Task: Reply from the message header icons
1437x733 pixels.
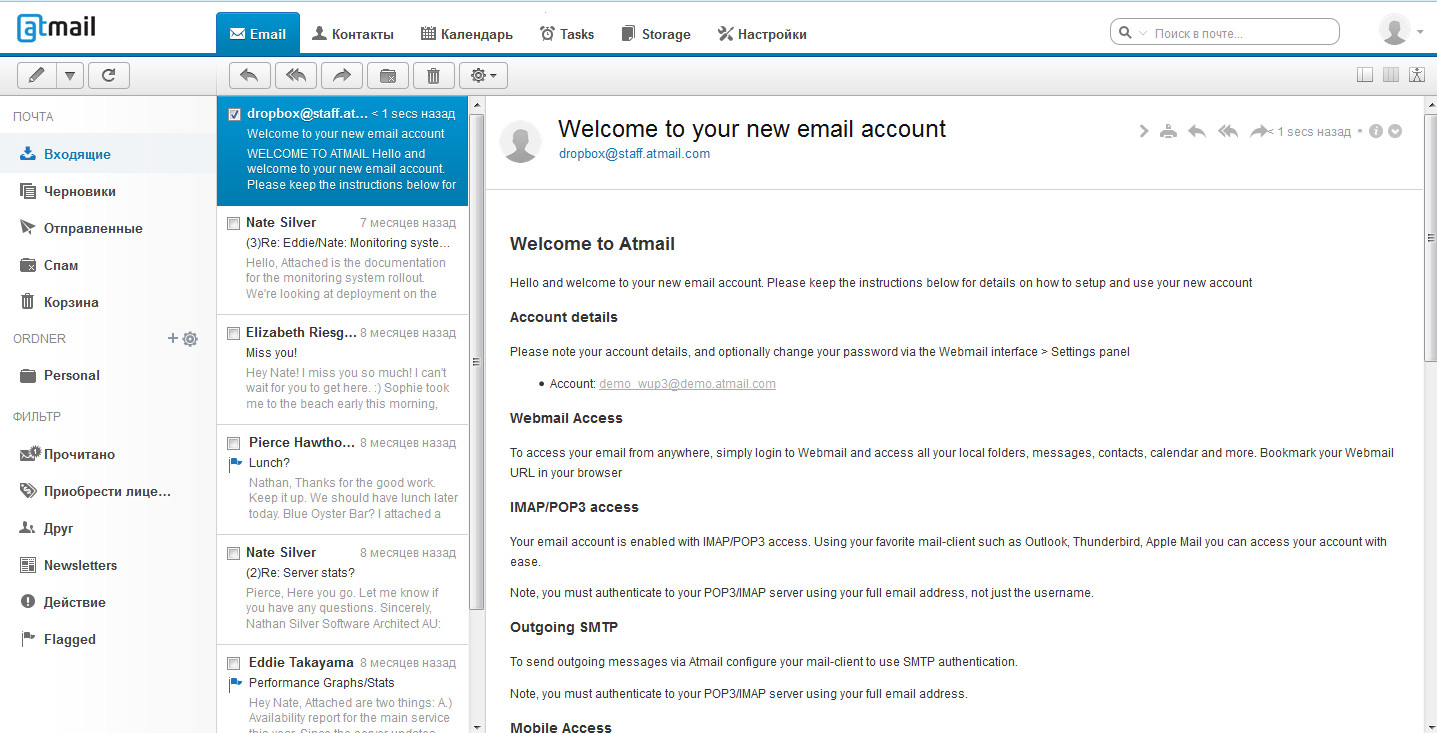Action: pos(1196,131)
